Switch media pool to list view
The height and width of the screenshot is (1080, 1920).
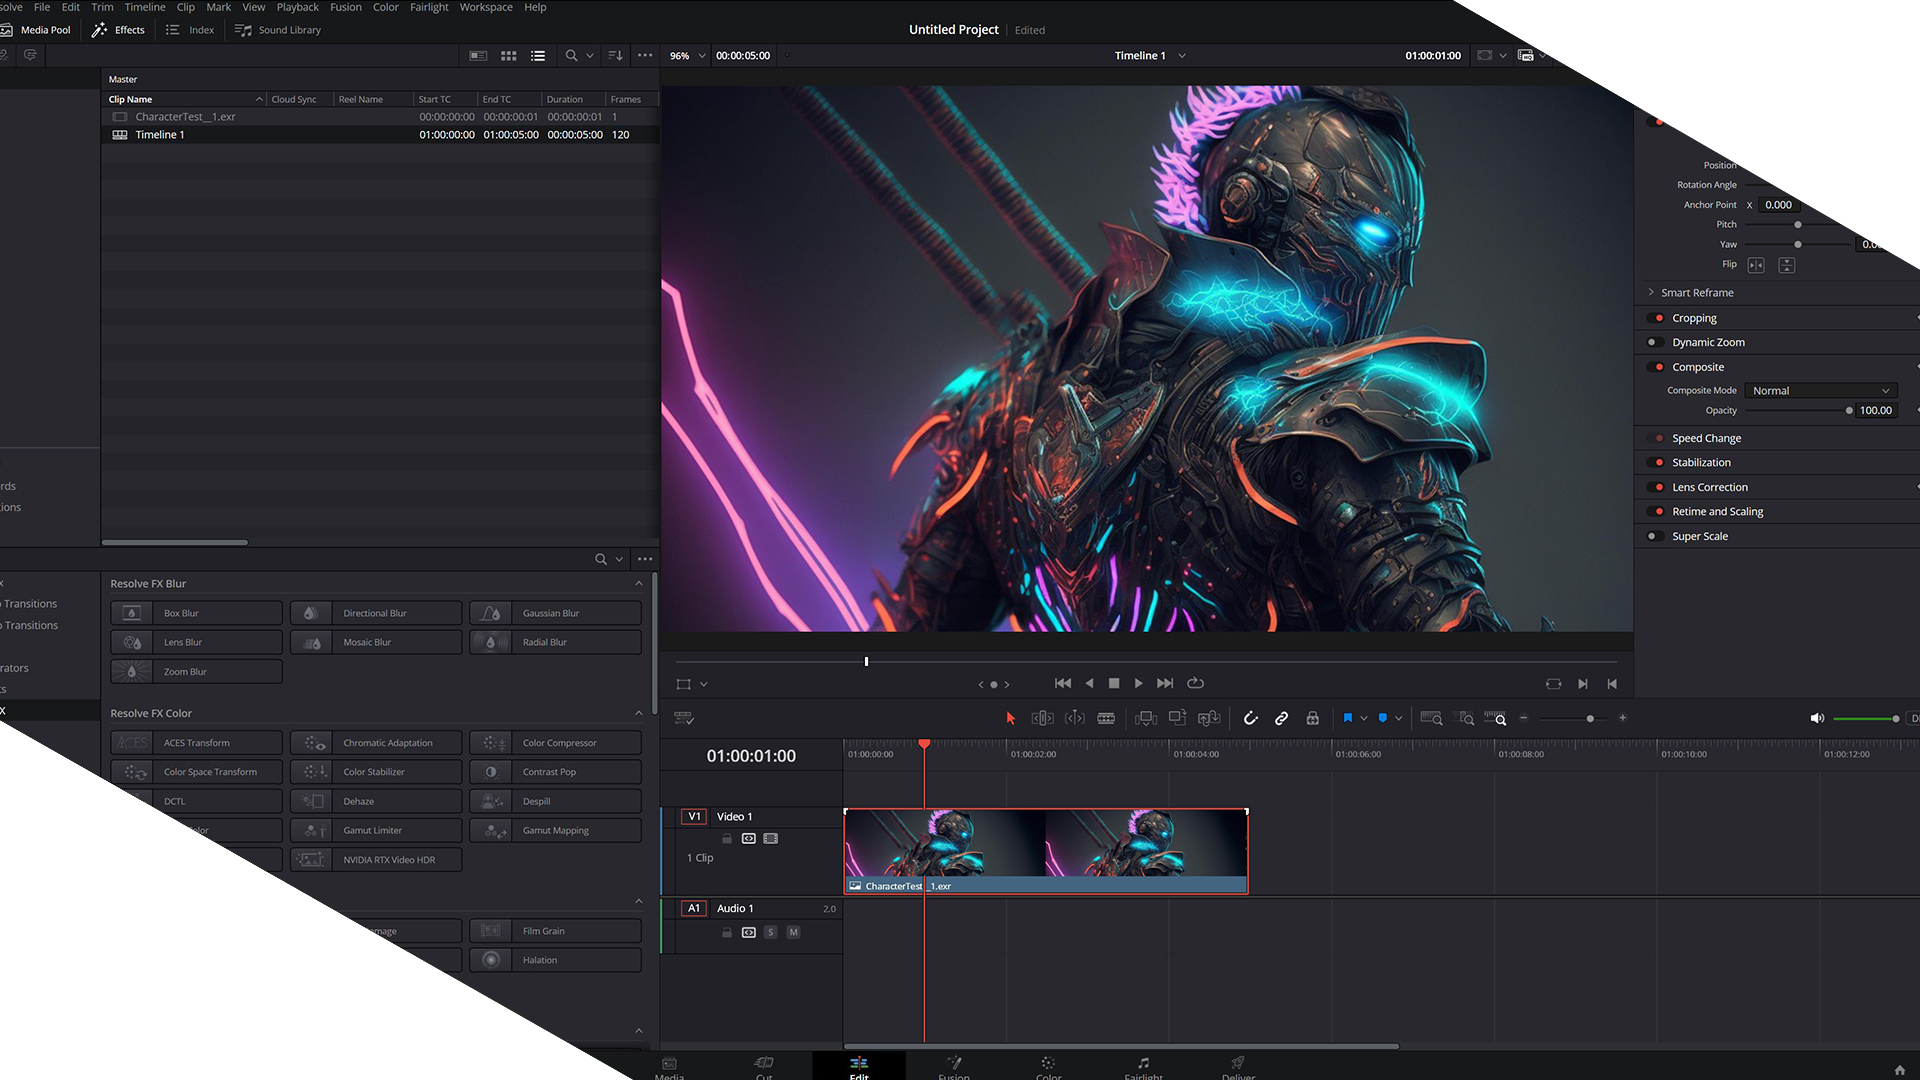pos(538,56)
